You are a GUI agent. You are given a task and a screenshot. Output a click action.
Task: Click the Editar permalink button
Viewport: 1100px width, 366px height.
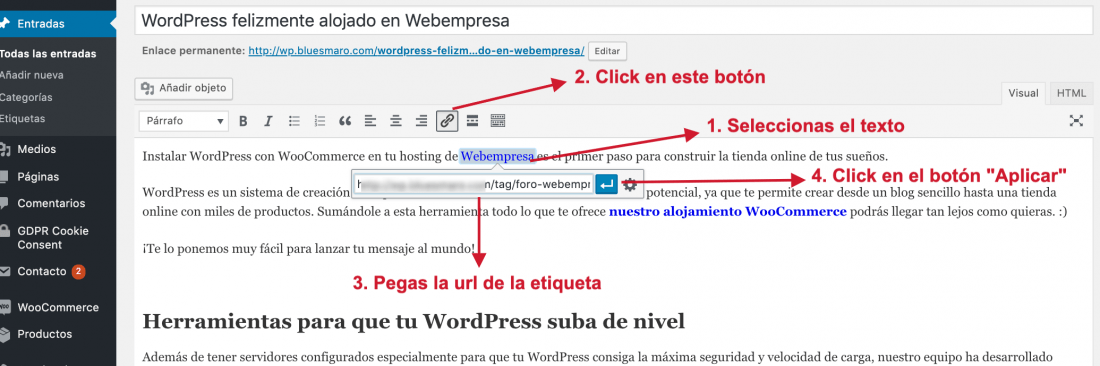click(608, 51)
